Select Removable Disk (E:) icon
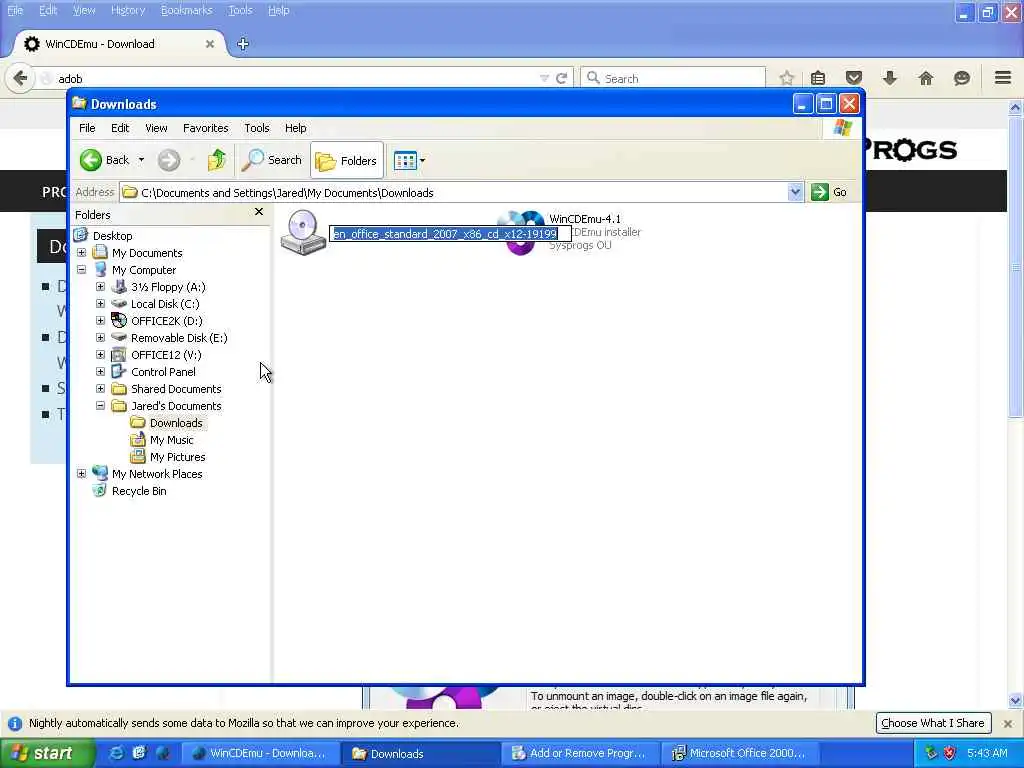Screen dimensions: 1024x768 point(119,338)
